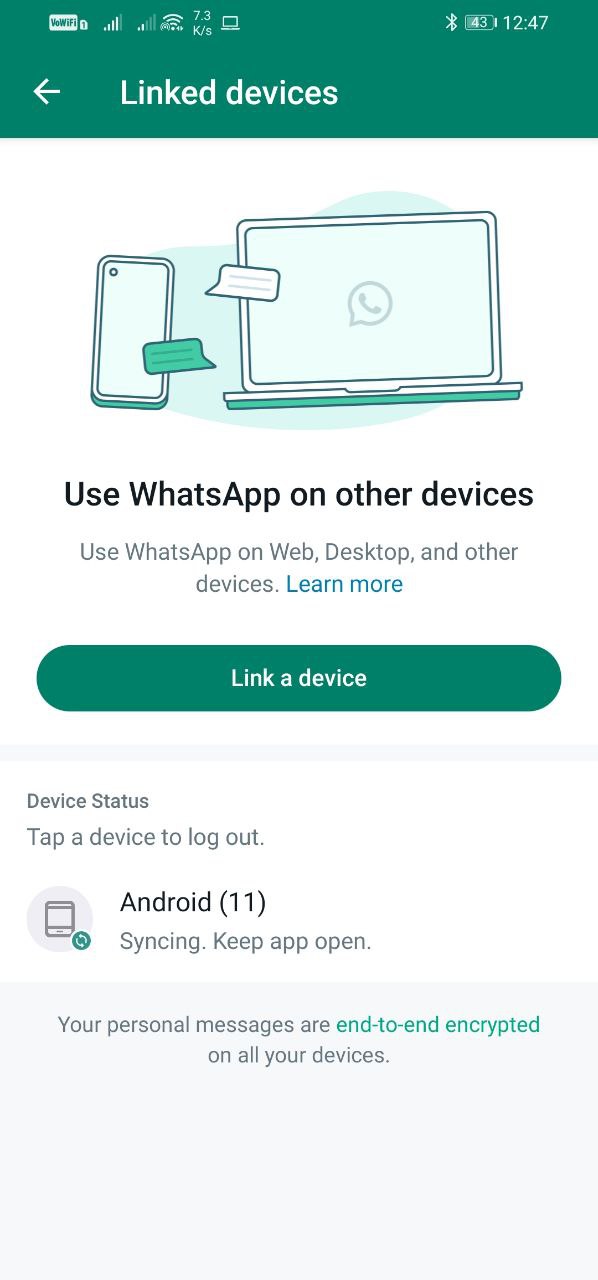This screenshot has height=1280, width=598.
Task: Tap the WhatsApp logo on laptop illustration
Action: point(370,303)
